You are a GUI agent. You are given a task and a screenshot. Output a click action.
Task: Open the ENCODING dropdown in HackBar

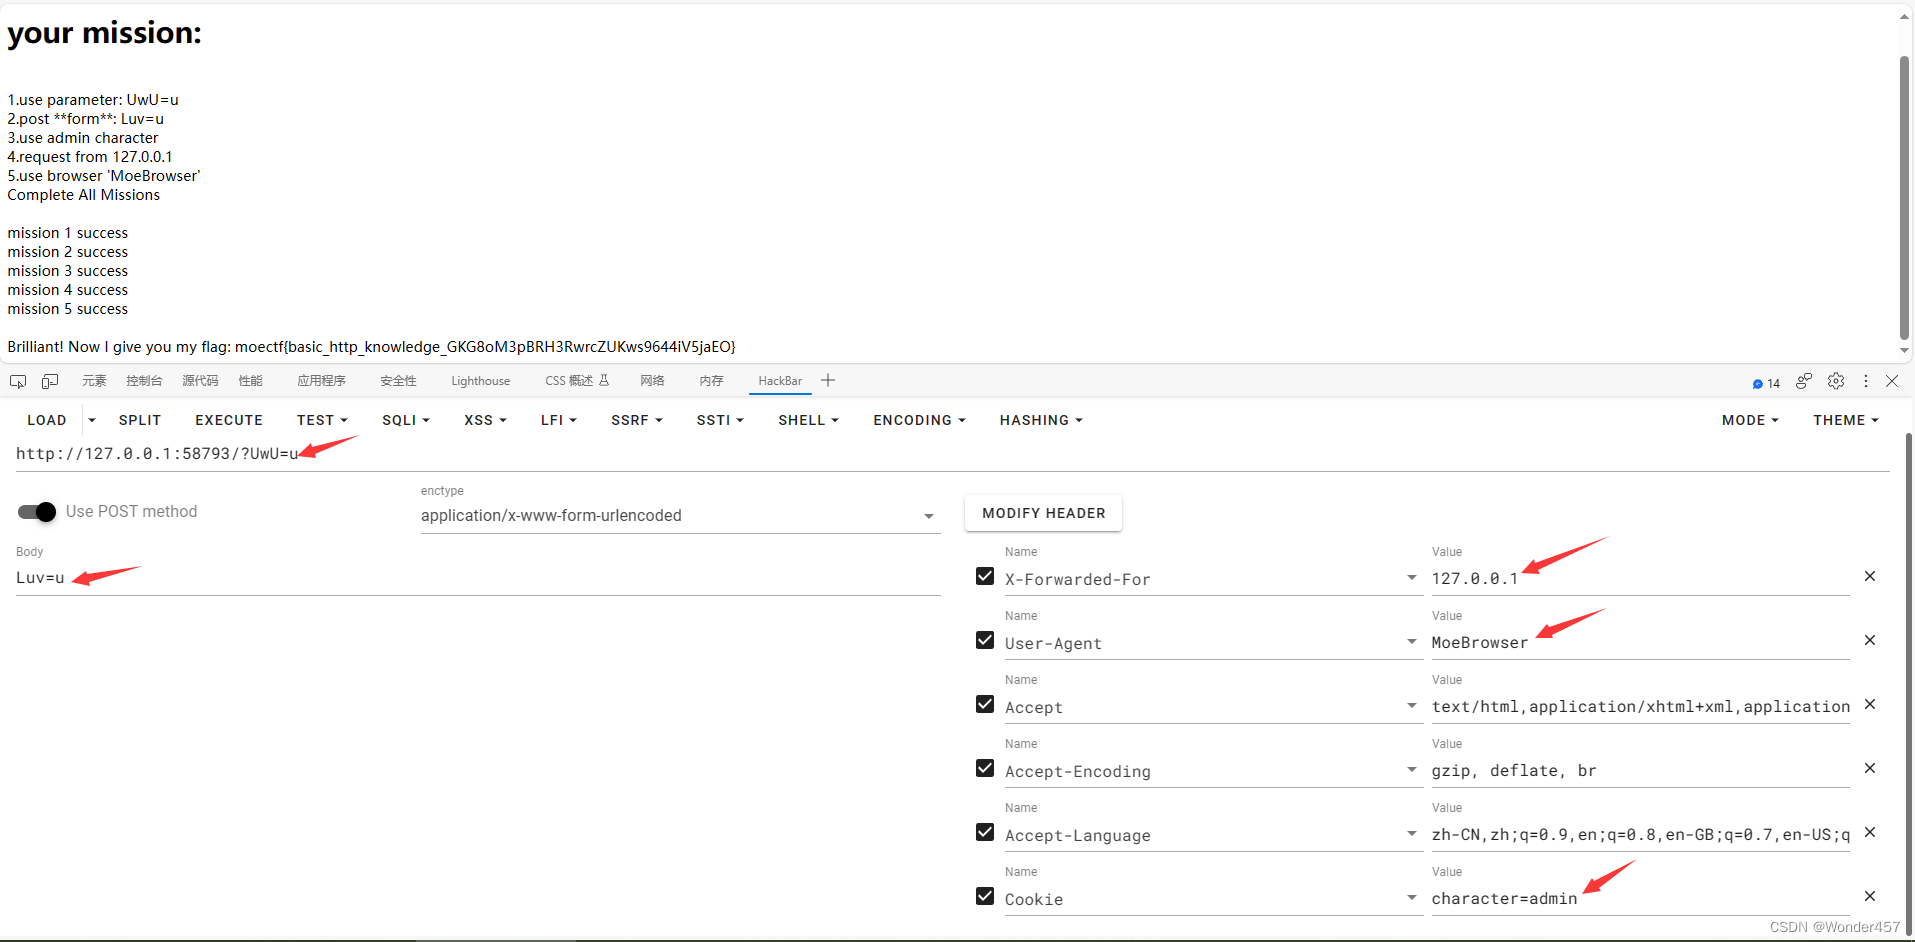coord(918,420)
